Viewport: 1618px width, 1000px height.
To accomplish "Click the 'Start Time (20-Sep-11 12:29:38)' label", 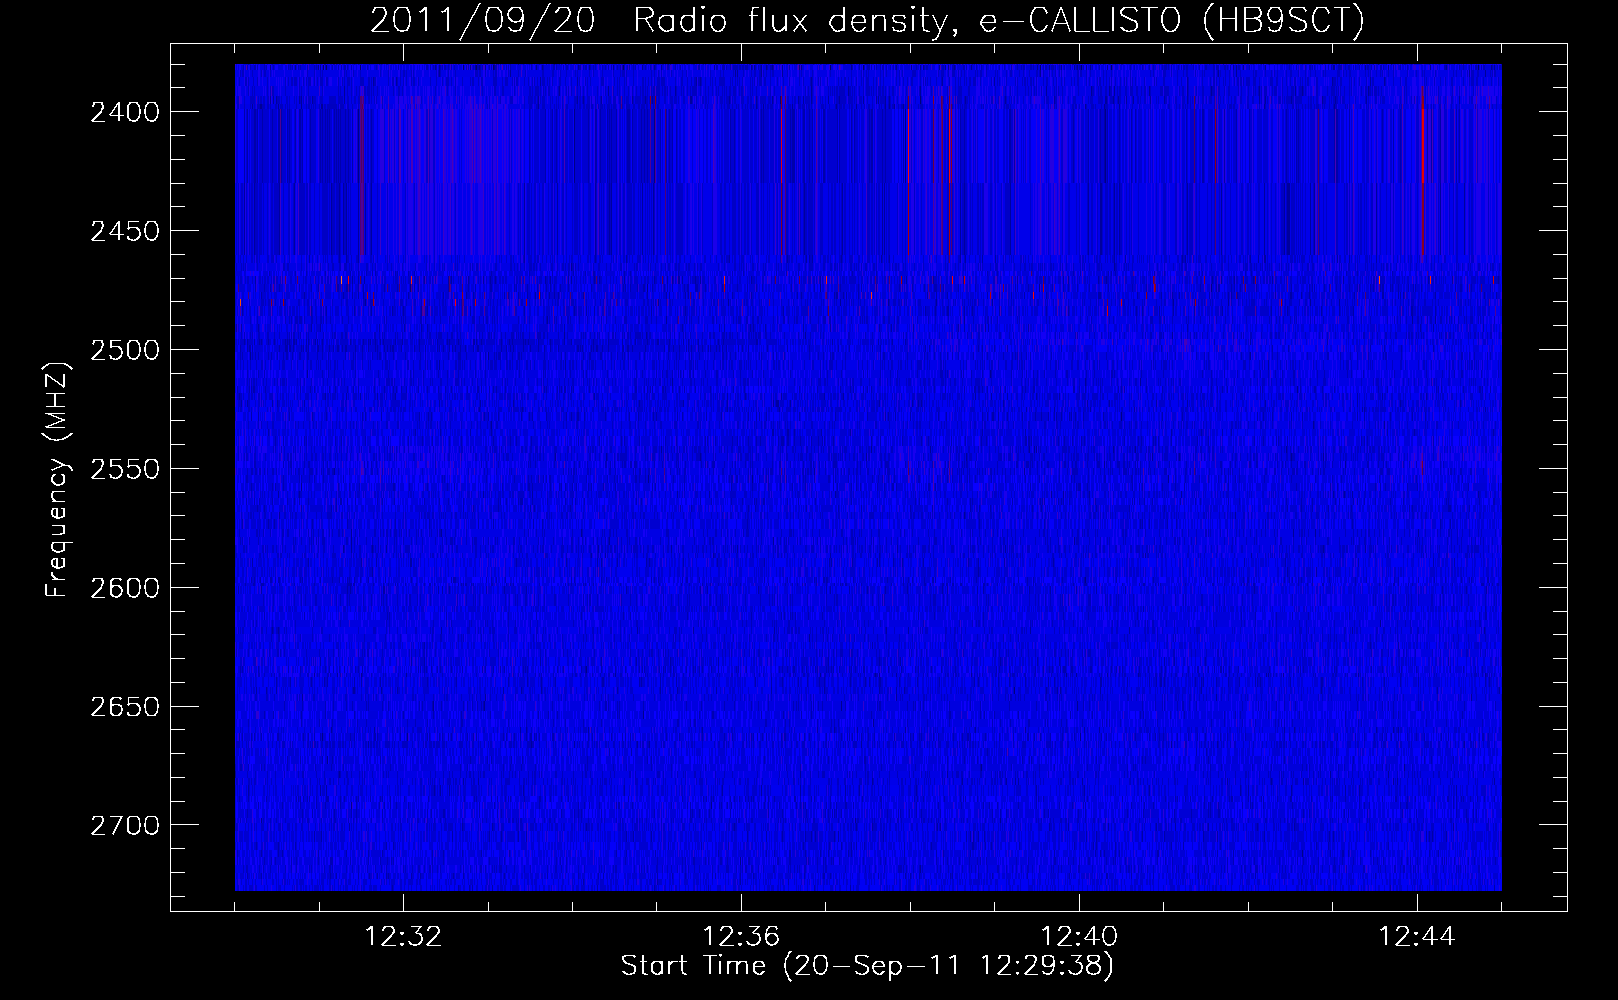I will [867, 966].
